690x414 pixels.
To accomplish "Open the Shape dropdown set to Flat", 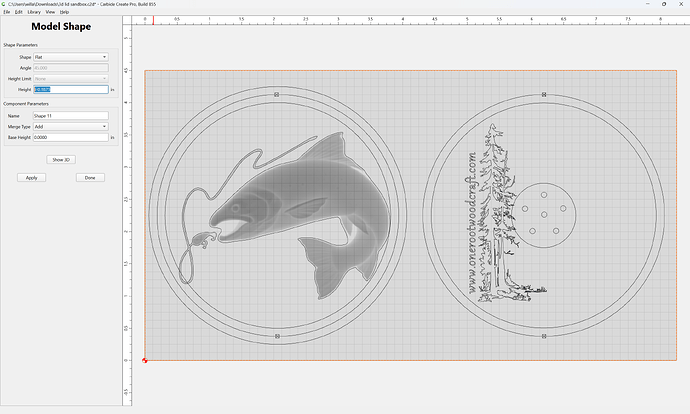I will (71, 57).
